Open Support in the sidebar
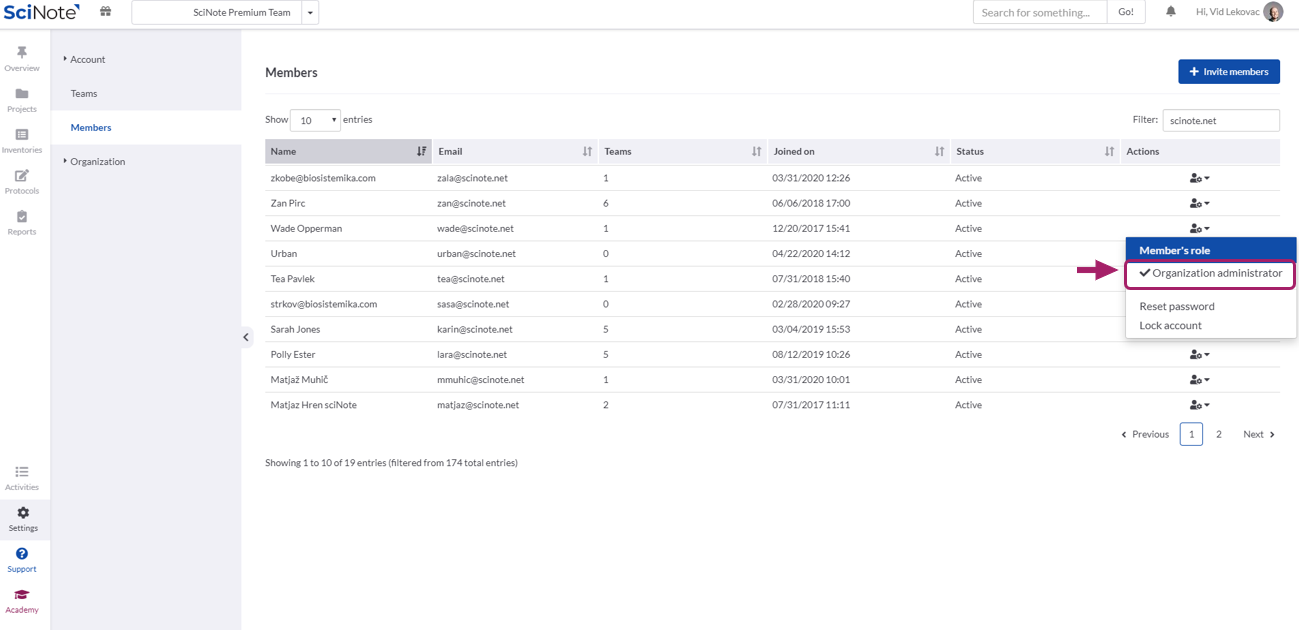Viewport: 1299px width, 630px height. 22,560
